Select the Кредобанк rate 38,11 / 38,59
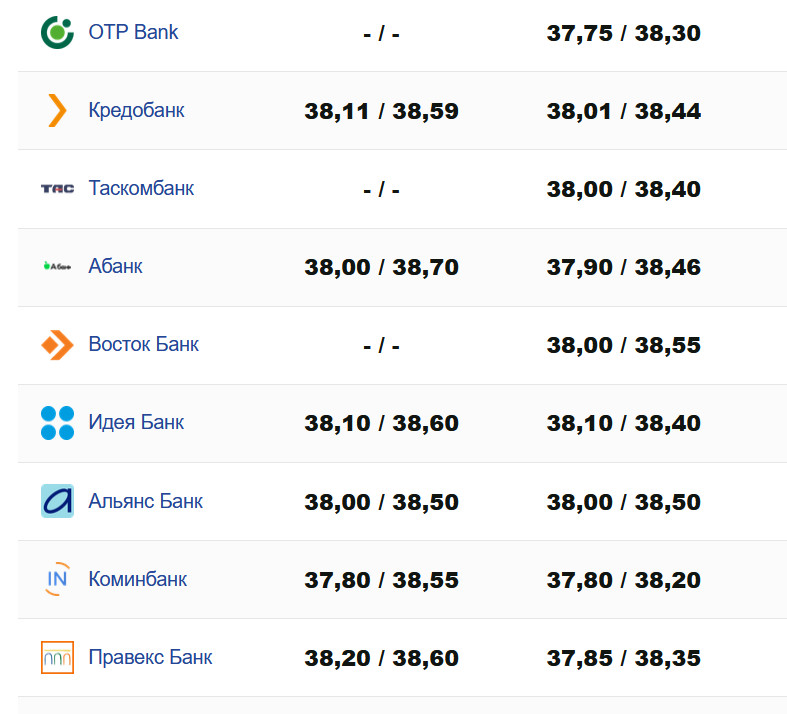This screenshot has height=714, width=787. (381, 111)
